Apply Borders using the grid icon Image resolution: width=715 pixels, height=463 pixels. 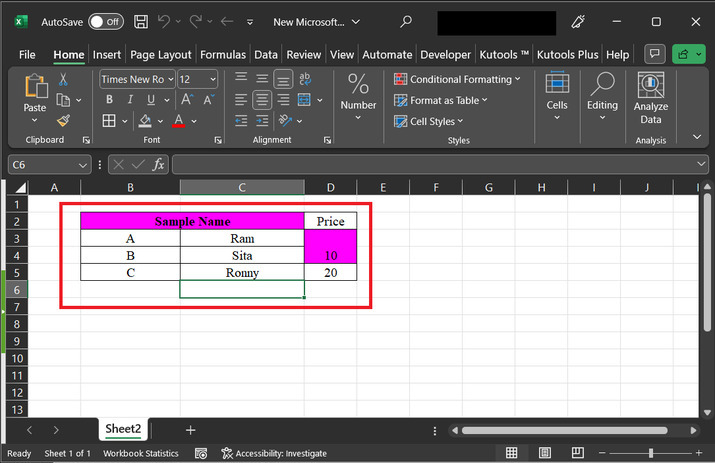tap(109, 121)
